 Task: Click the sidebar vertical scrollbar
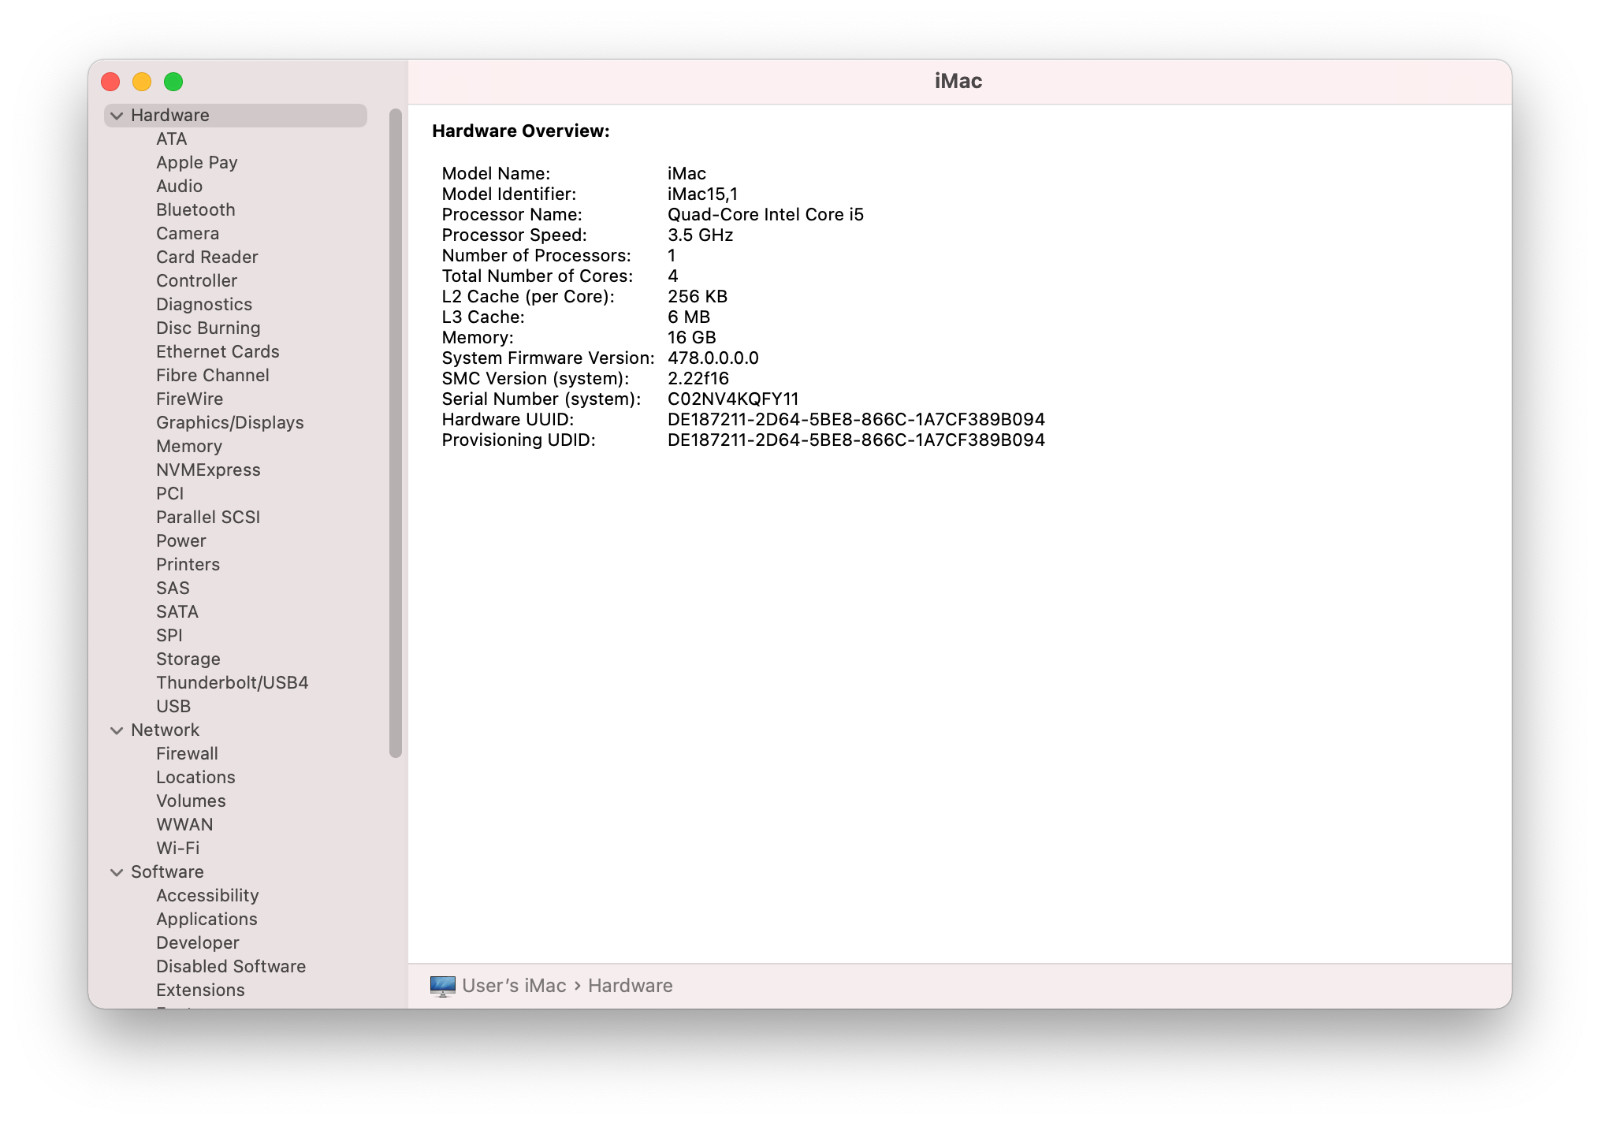point(396,433)
